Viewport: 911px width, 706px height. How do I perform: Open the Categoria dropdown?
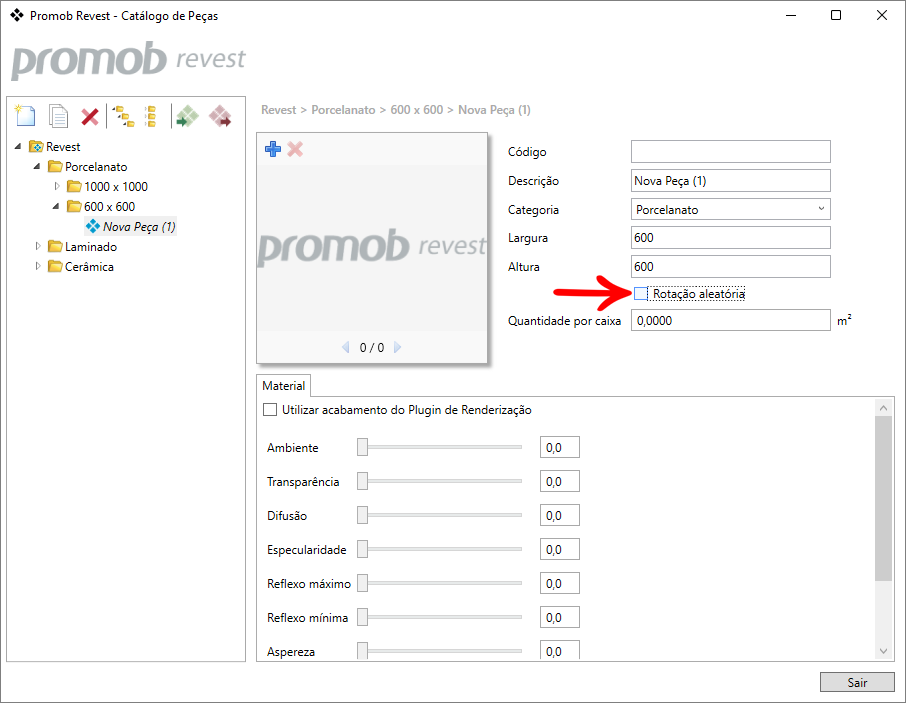pyautogui.click(x=733, y=210)
